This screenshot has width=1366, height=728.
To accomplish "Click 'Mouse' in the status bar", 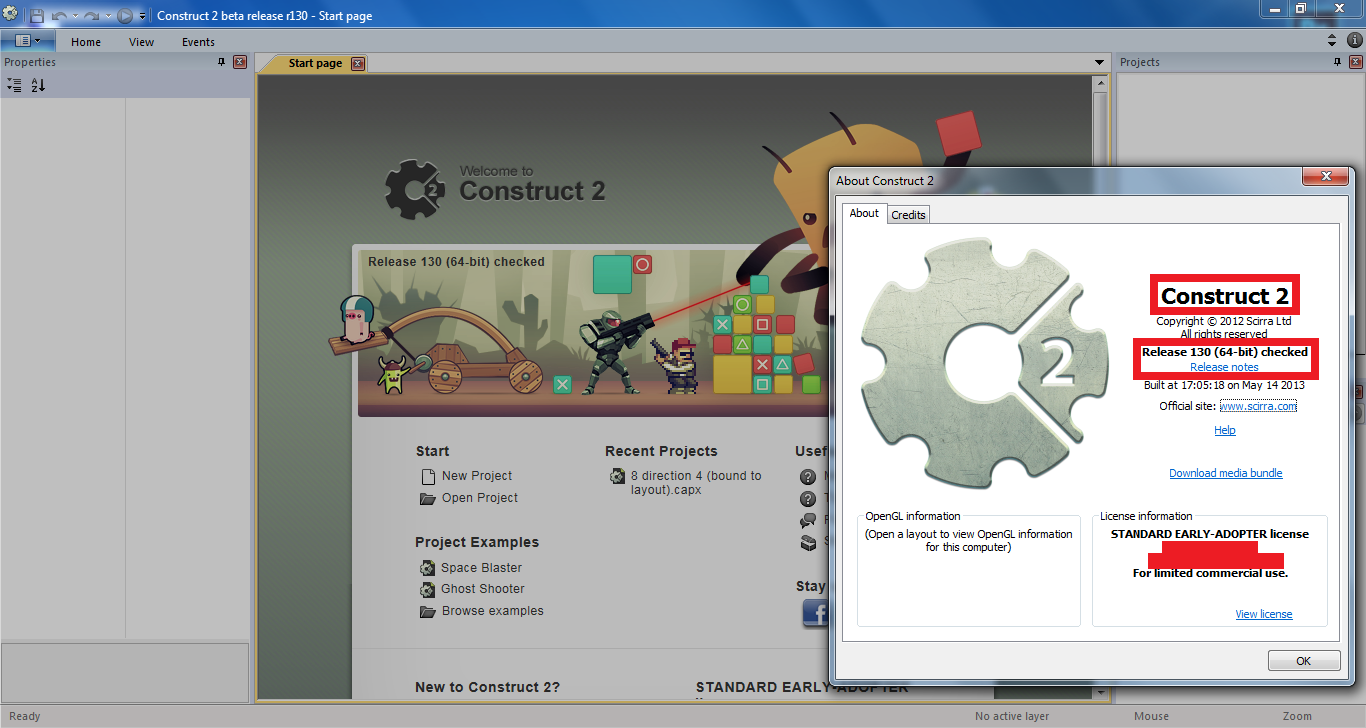I will click(x=1151, y=716).
